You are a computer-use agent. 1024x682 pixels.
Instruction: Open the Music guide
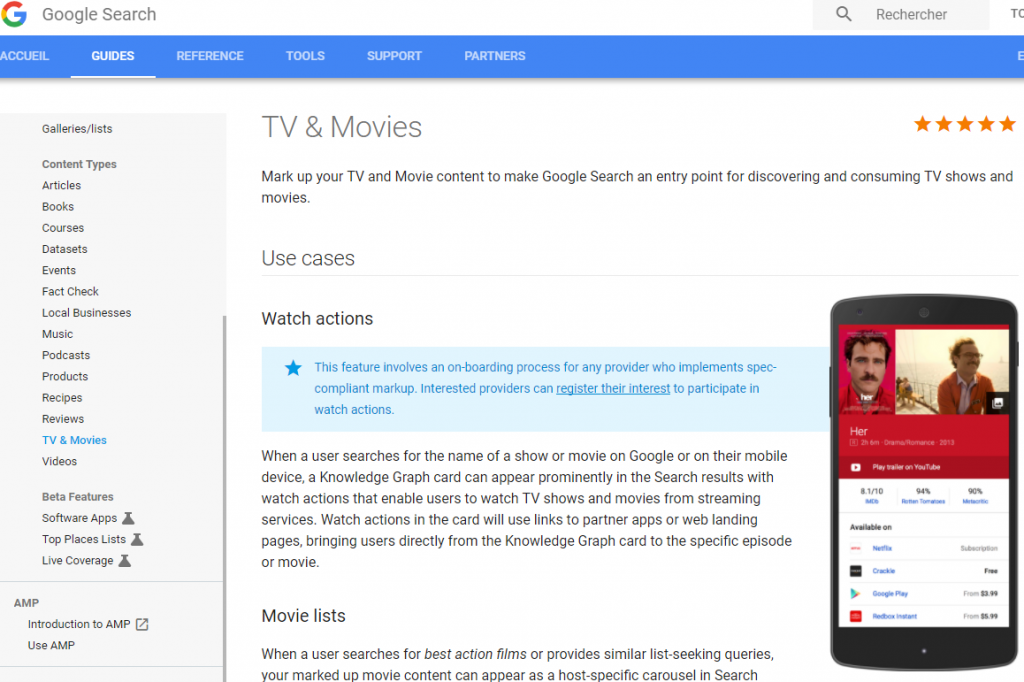click(57, 334)
